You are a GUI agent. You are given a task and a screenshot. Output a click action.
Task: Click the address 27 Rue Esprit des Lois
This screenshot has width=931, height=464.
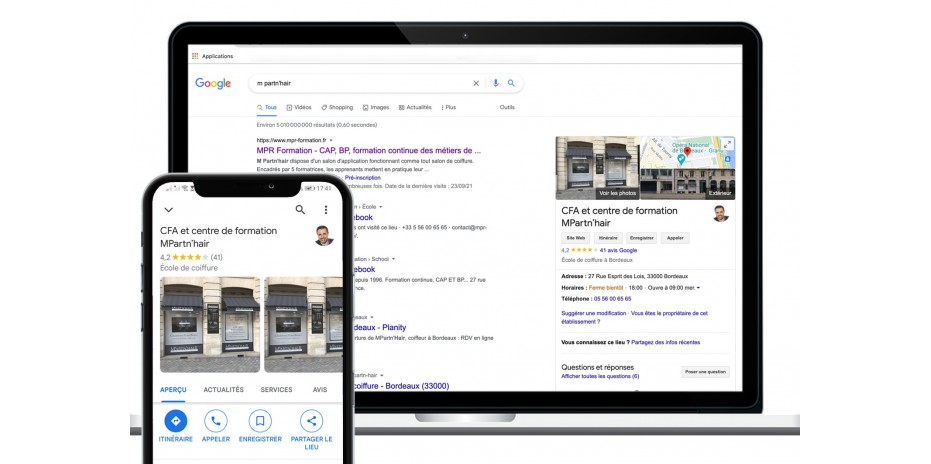coord(638,276)
